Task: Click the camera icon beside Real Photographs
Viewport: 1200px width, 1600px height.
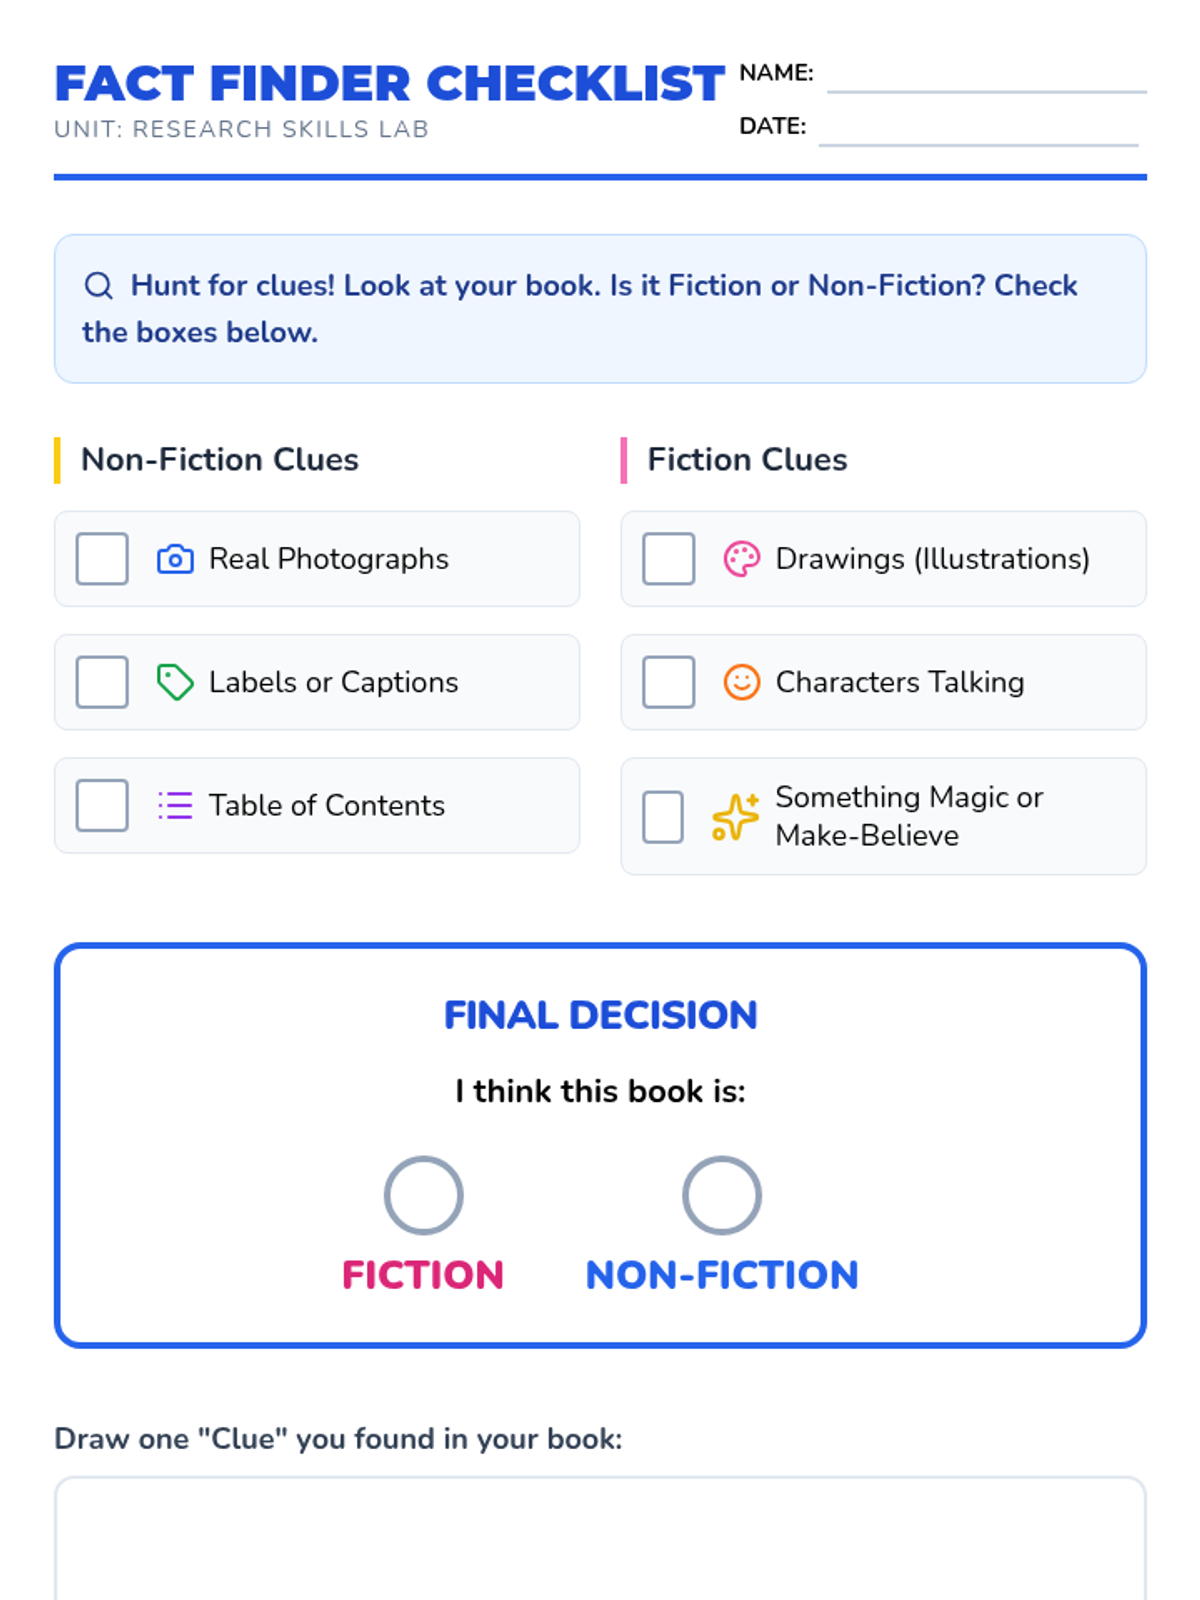Action: (x=175, y=559)
